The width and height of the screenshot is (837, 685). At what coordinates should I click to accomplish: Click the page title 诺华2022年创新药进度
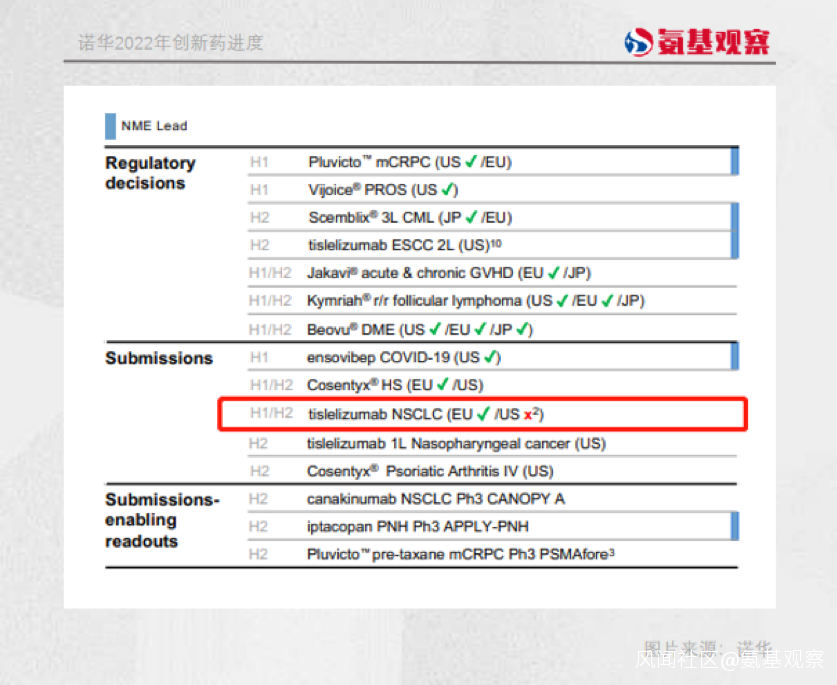171,43
